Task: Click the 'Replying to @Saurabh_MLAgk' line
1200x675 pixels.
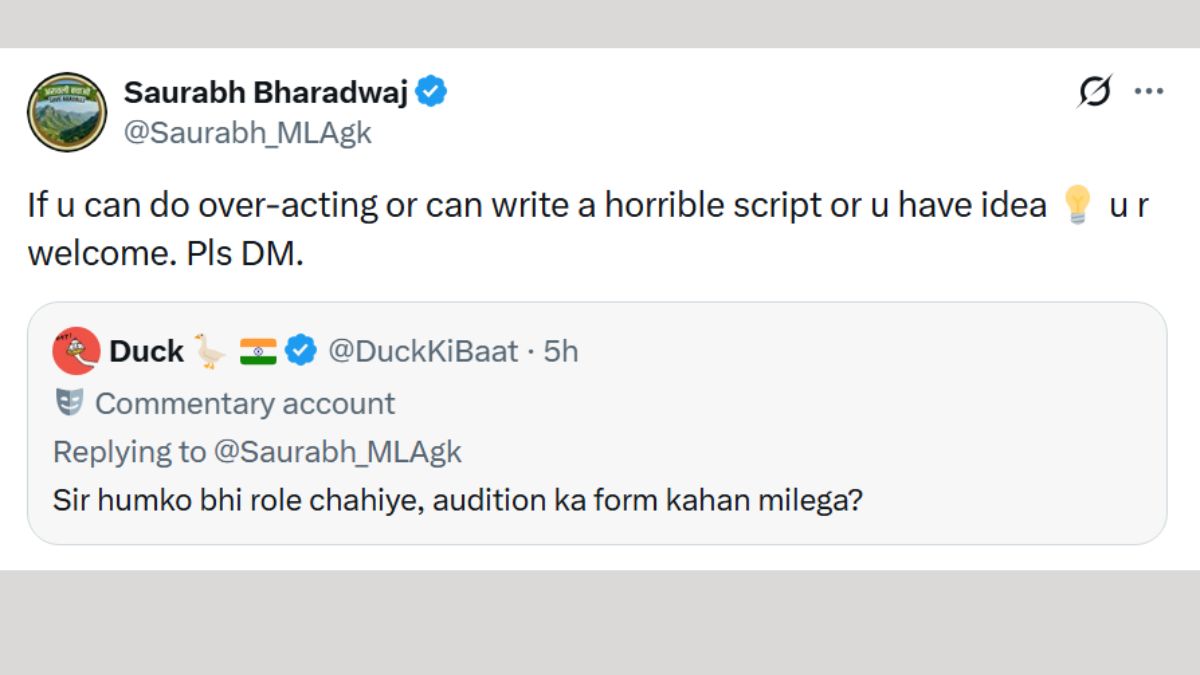Action: (257, 452)
